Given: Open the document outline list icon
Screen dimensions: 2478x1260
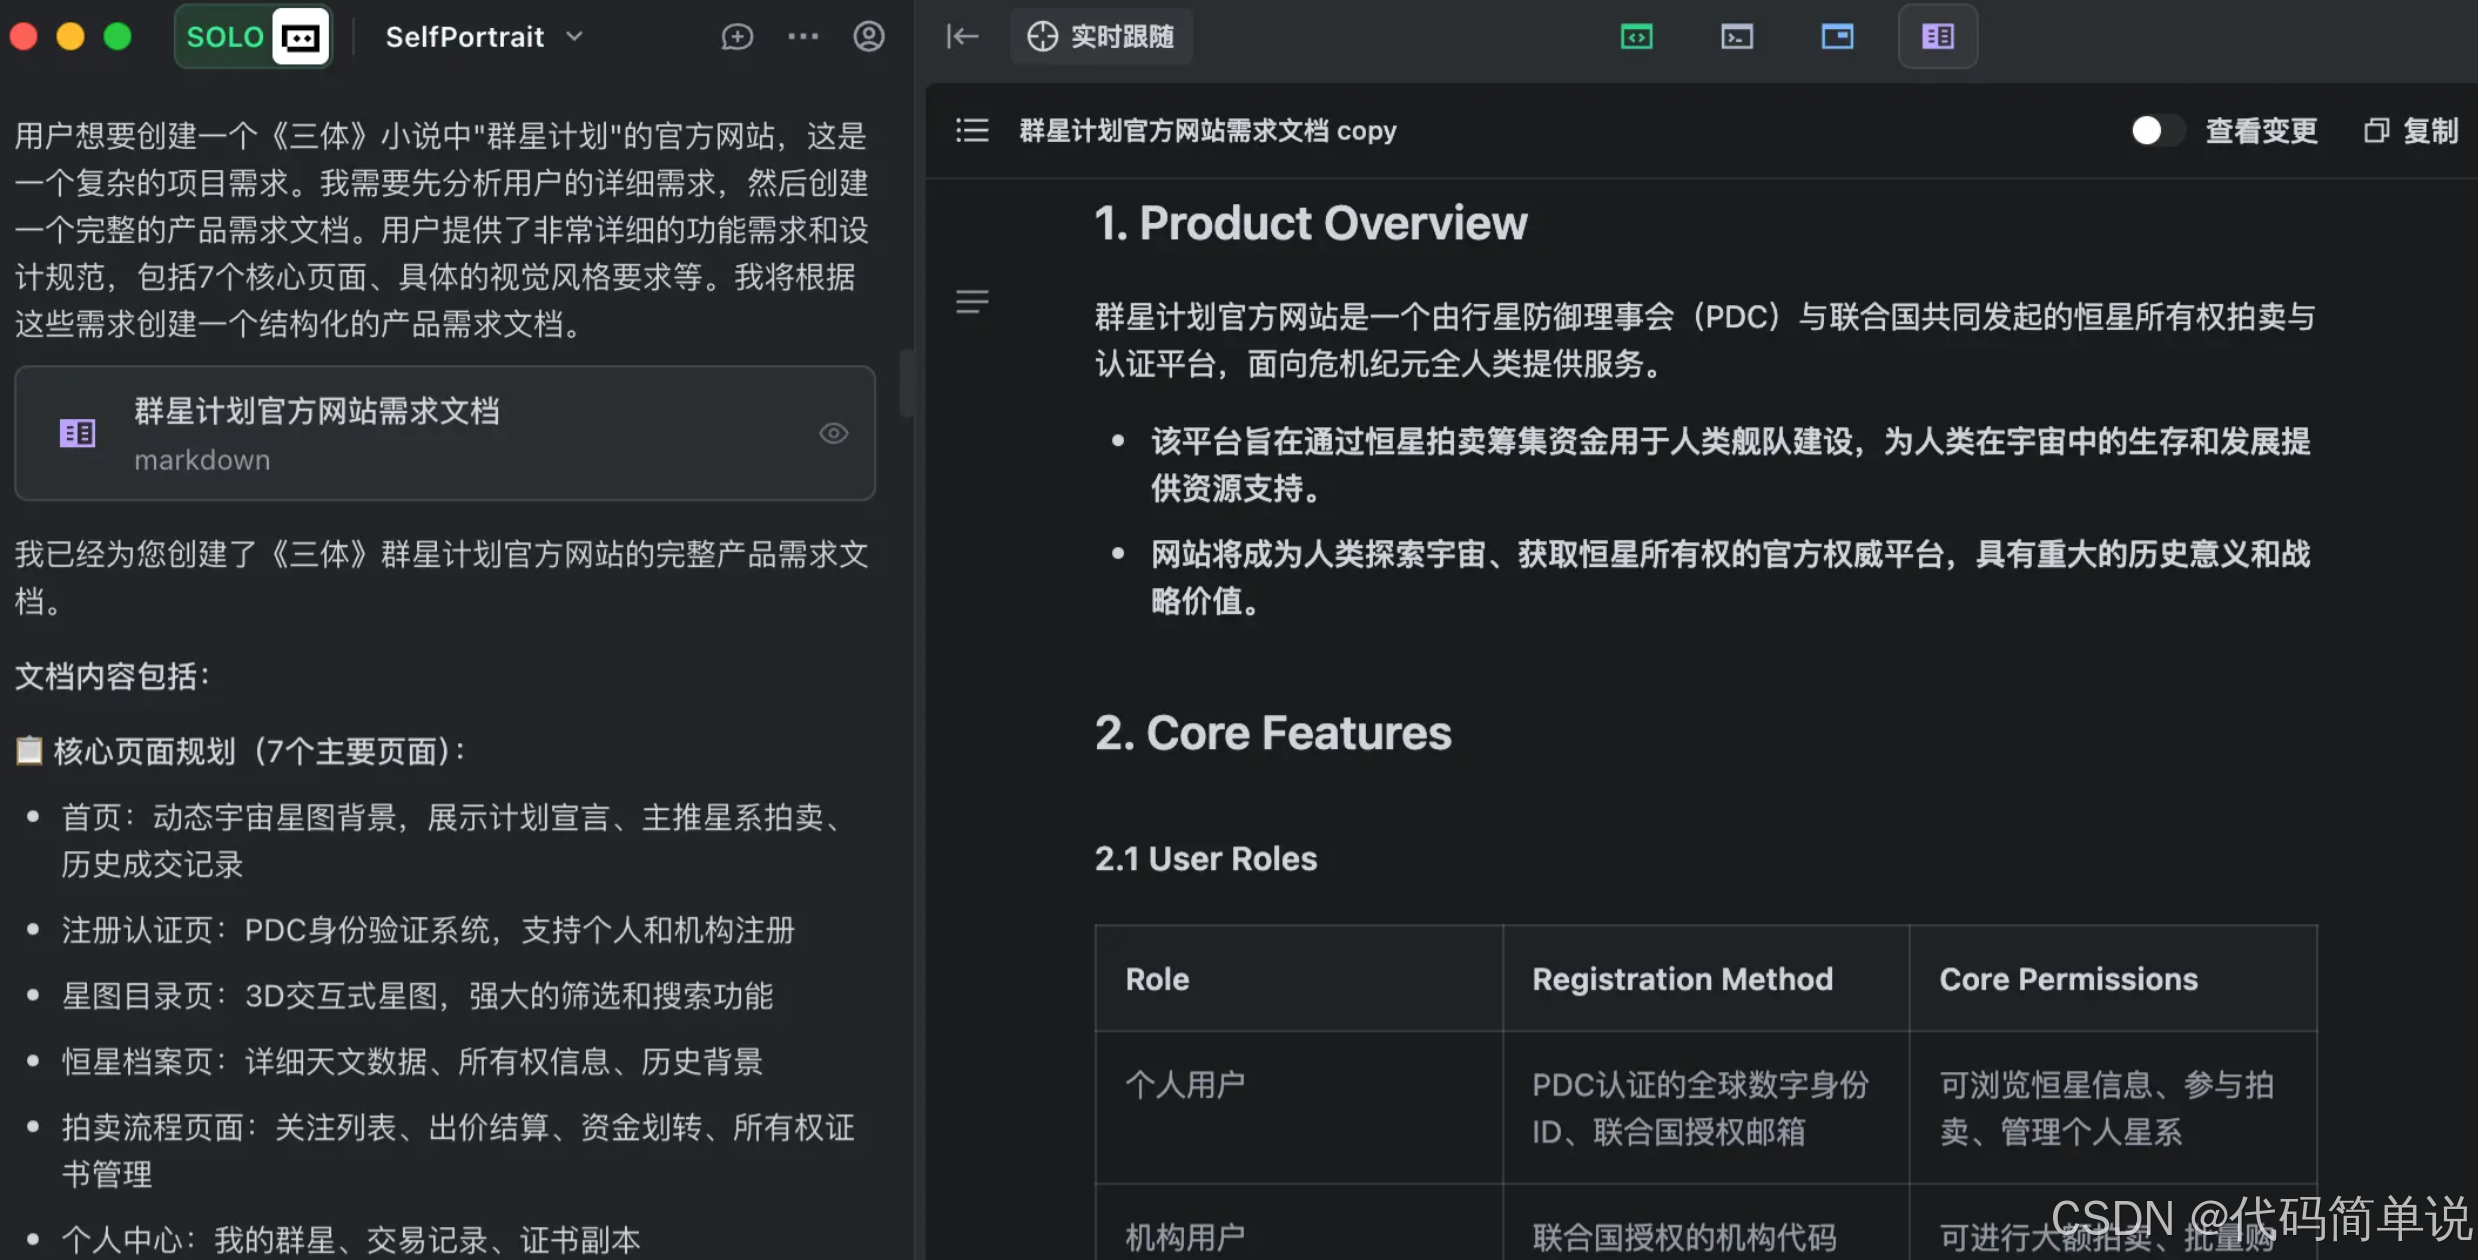Looking at the screenshot, I should pyautogui.click(x=972, y=131).
